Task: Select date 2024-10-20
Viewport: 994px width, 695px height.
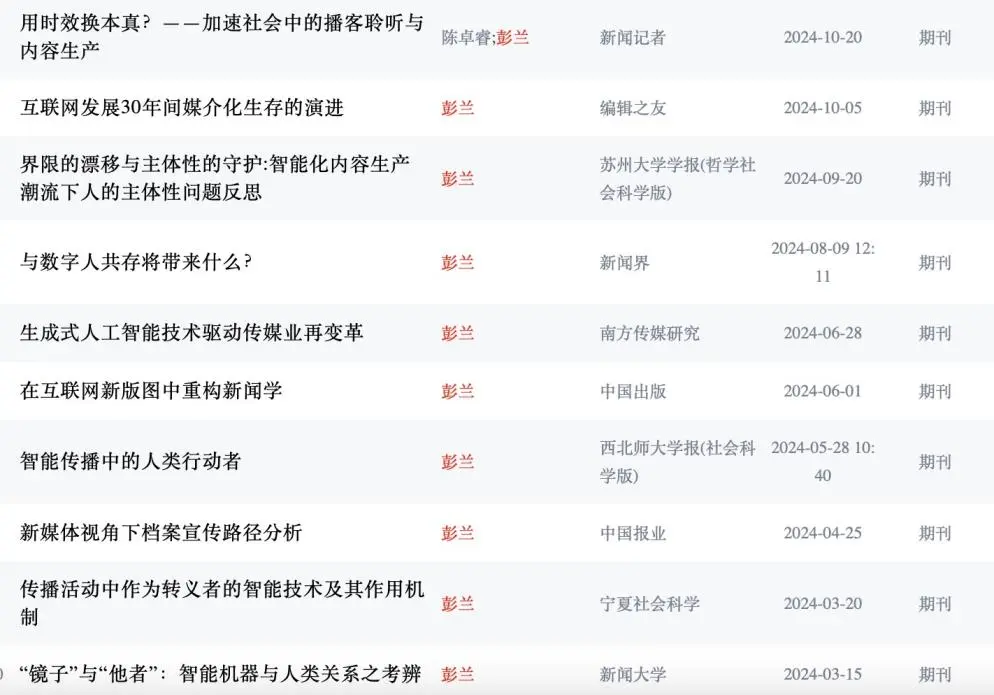Action: pyautogui.click(x=823, y=37)
